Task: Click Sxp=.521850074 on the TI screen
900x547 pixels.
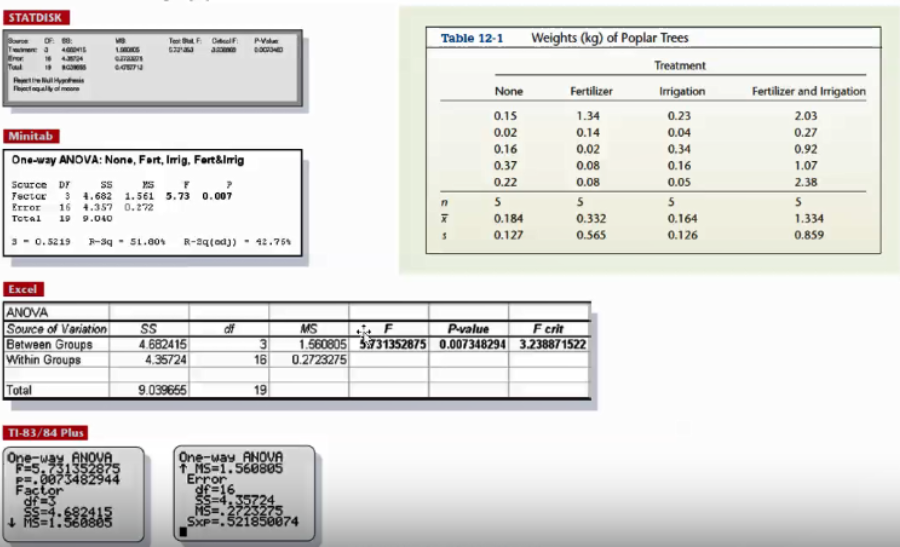Action: point(243,522)
